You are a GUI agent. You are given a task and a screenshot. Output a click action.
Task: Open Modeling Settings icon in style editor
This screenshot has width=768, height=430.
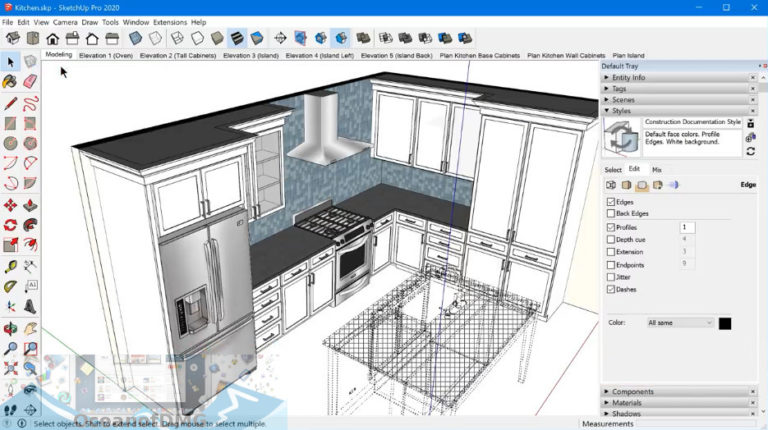[673, 185]
